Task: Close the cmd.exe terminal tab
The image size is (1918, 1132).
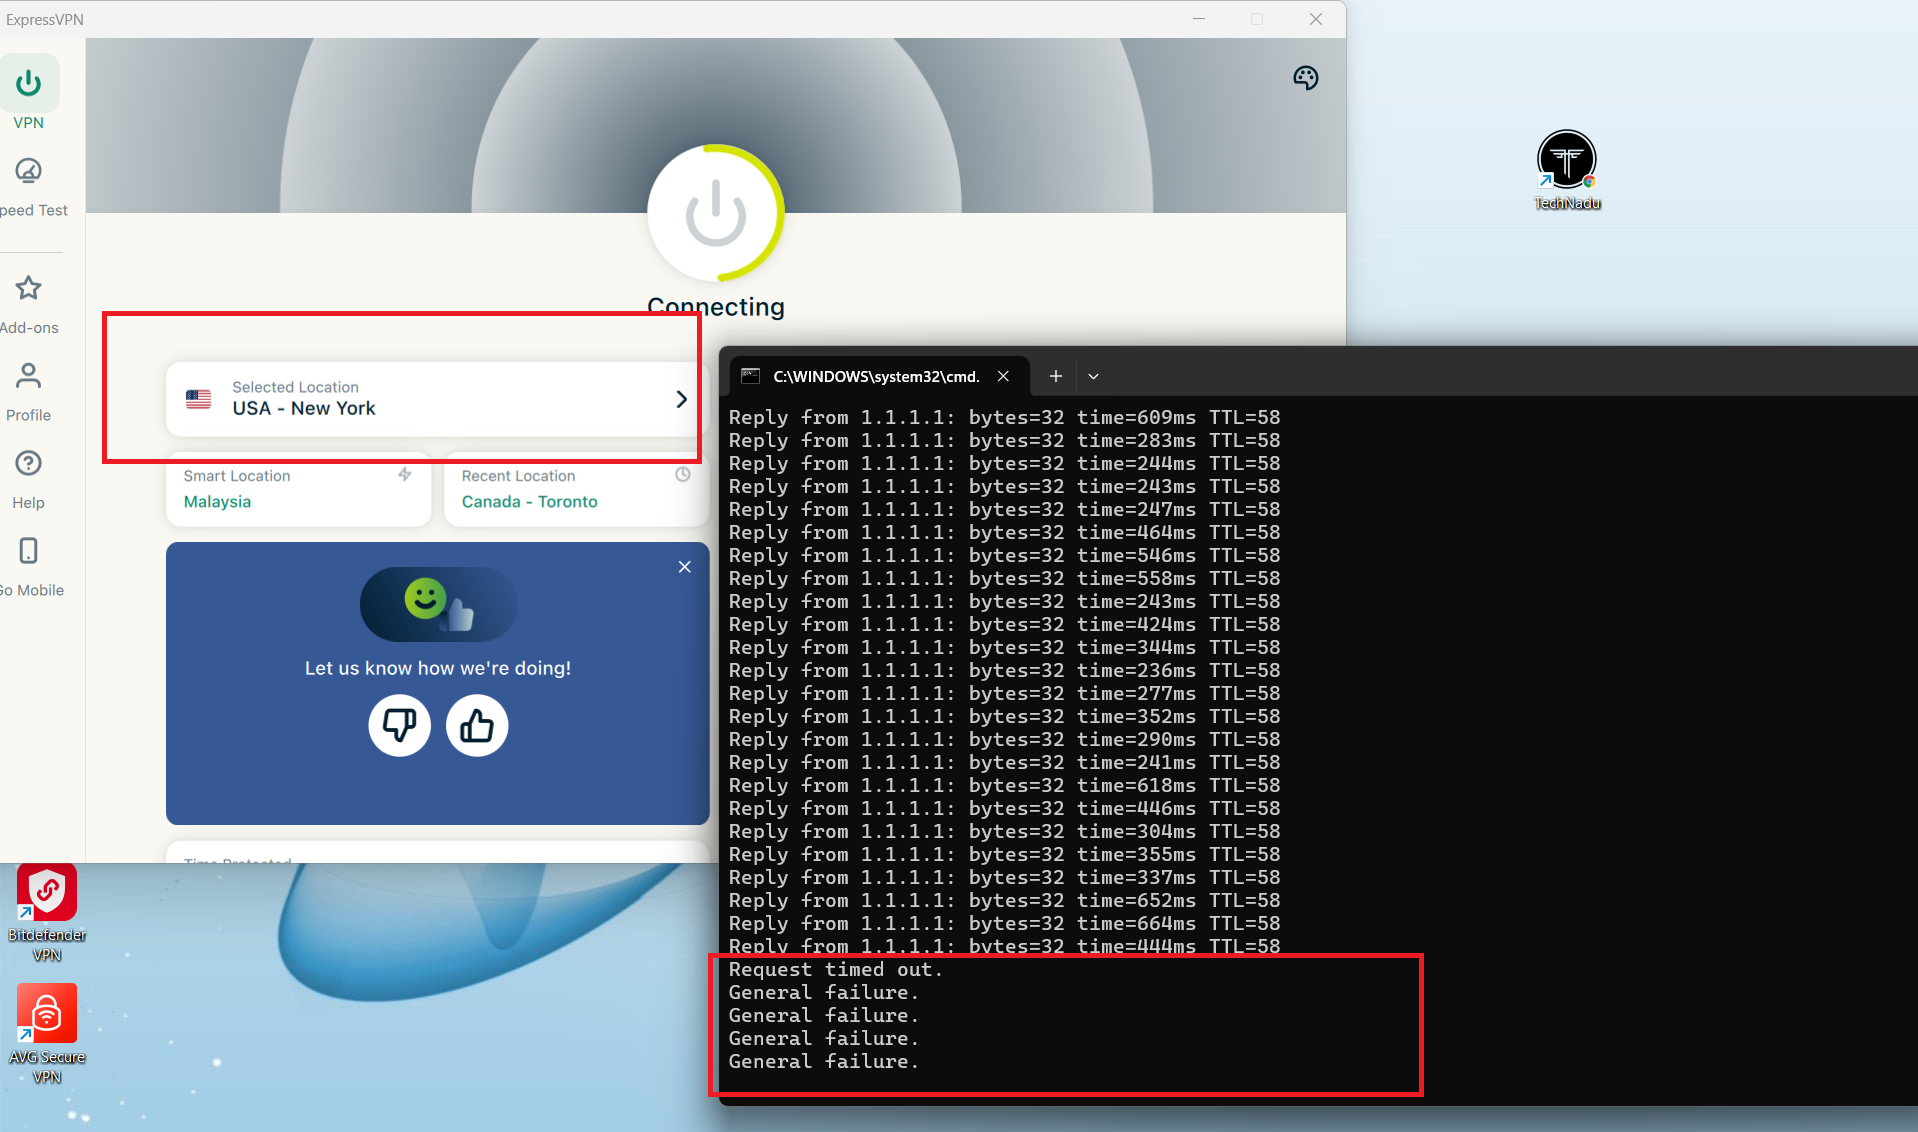Action: coord(1003,376)
